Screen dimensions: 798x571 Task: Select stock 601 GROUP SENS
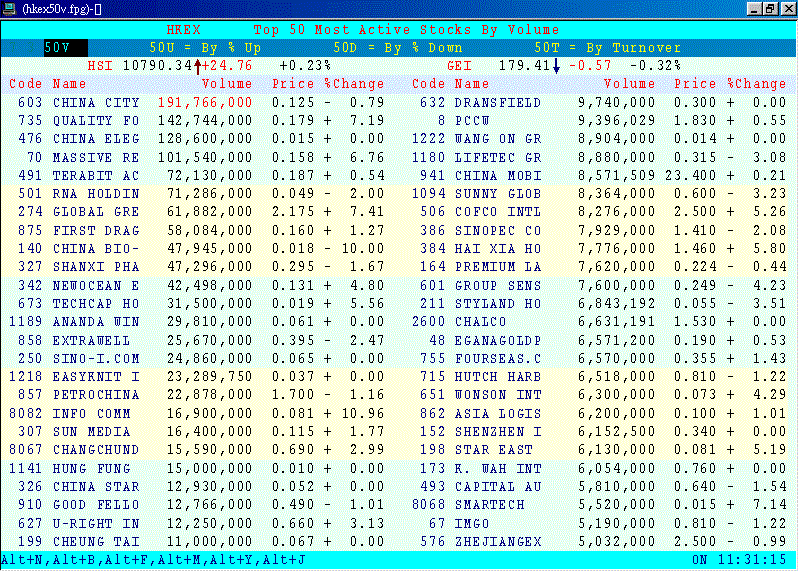pyautogui.click(x=599, y=286)
